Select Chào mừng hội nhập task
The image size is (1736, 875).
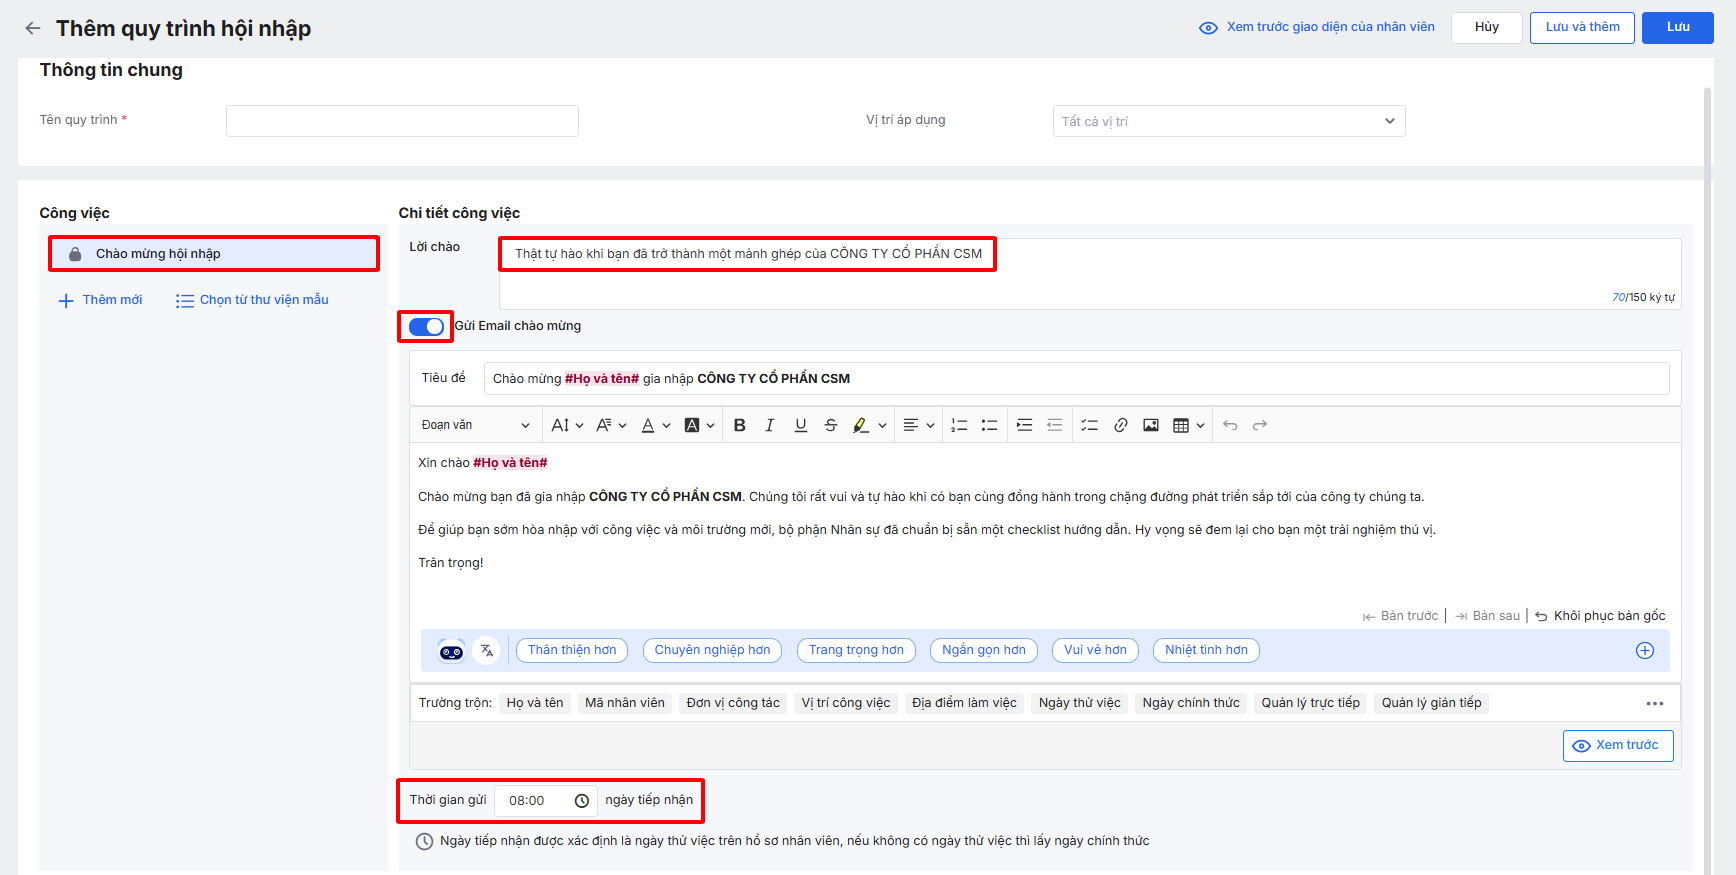(x=214, y=254)
